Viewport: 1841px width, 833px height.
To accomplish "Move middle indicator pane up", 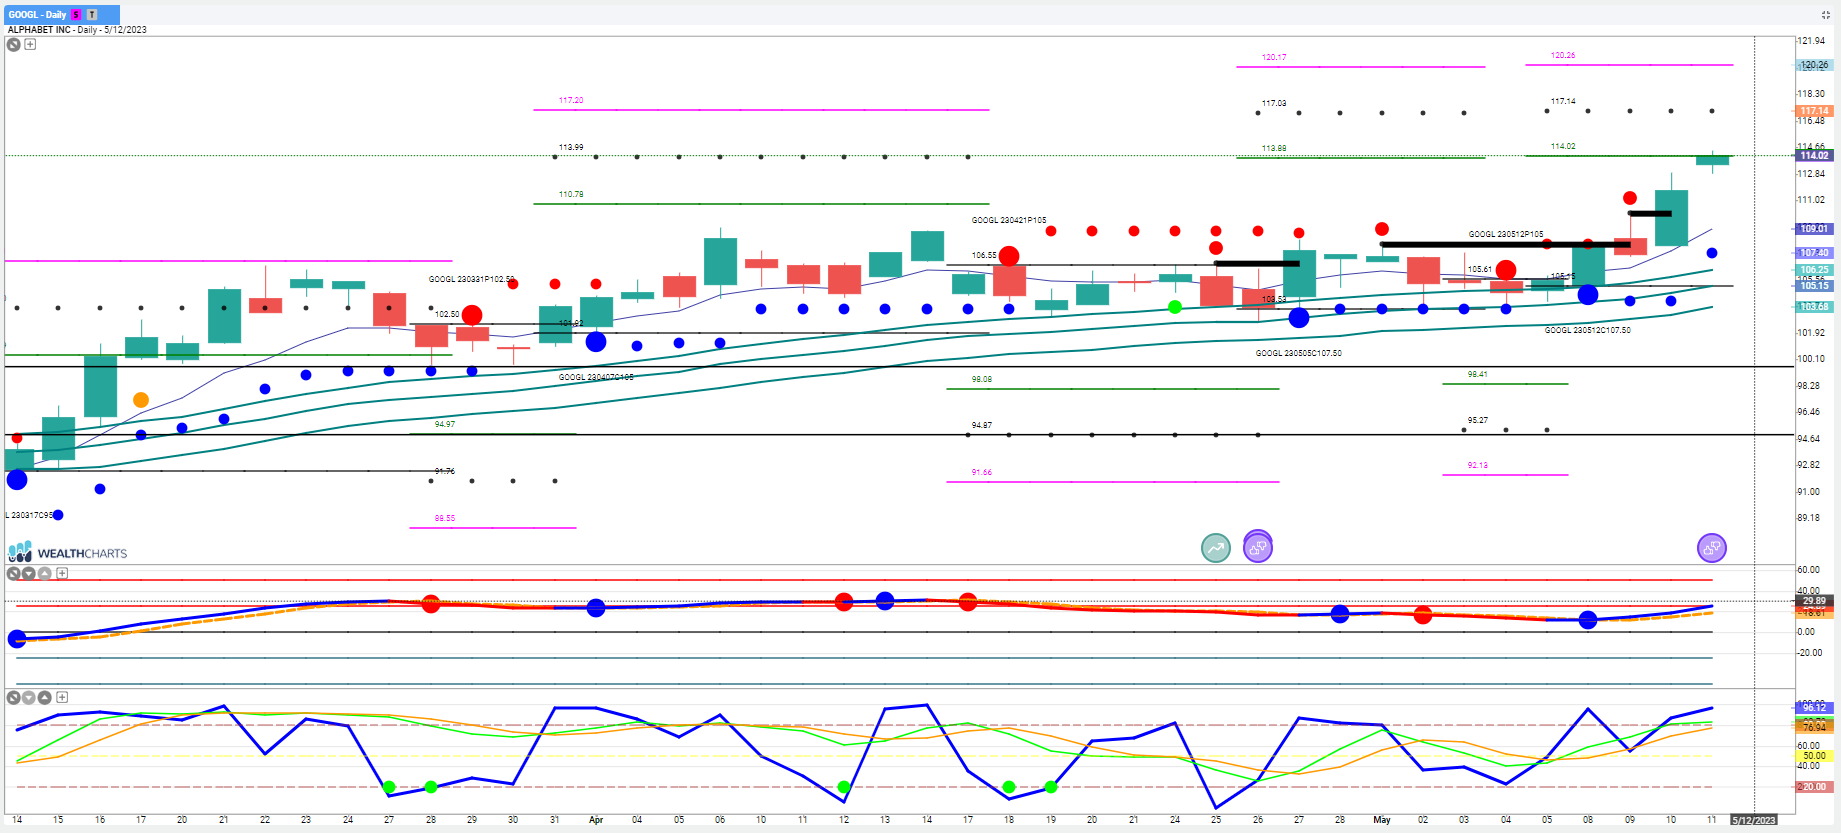I will [45, 573].
